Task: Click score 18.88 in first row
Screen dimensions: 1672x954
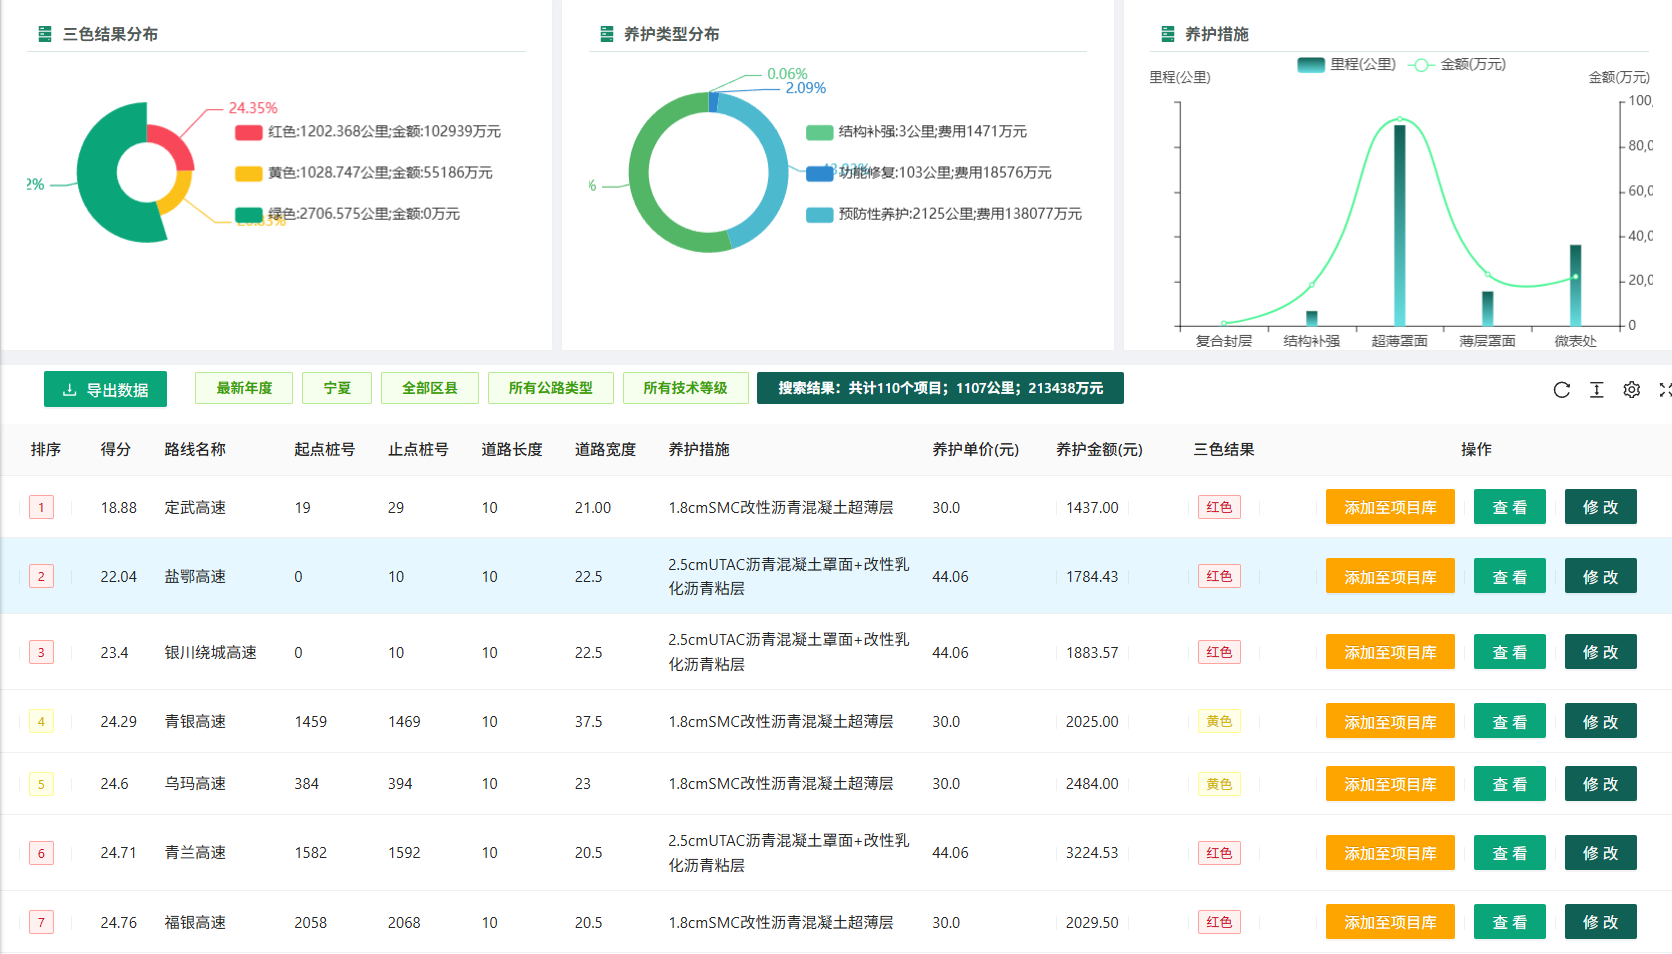Action: point(119,508)
